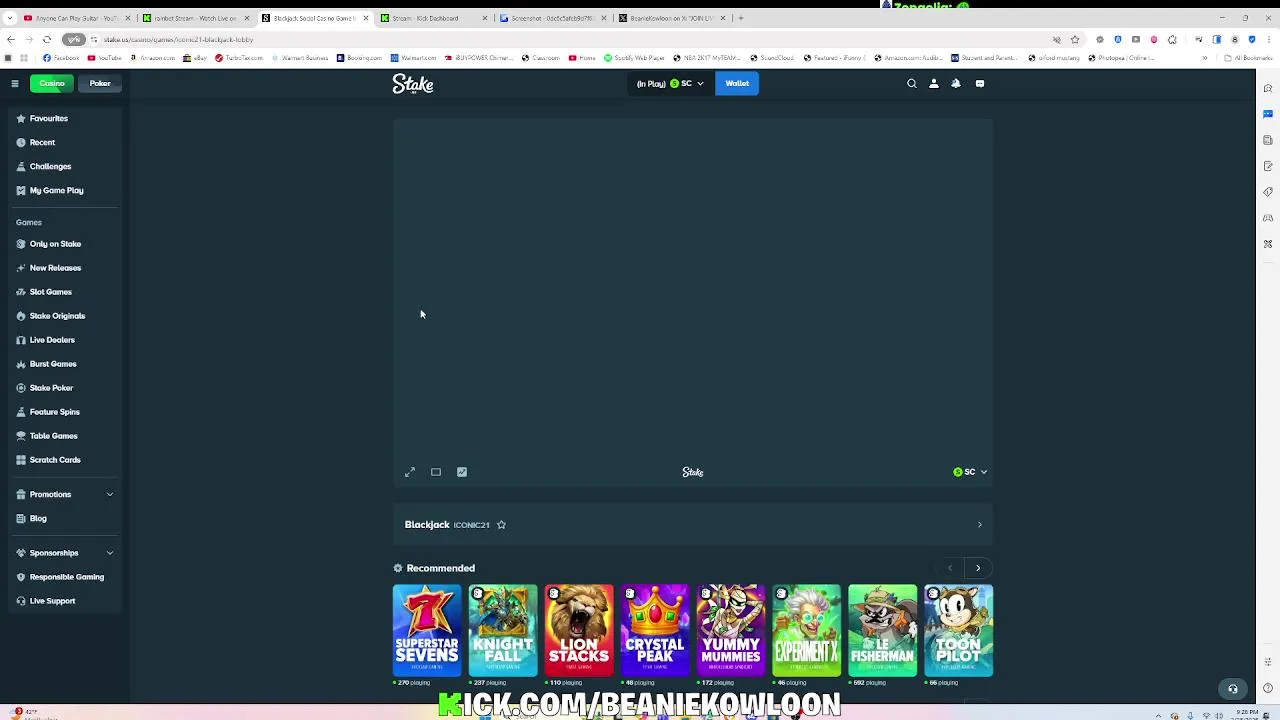Open the Knight Fall game thumbnail
1280x720 pixels.
(x=503, y=631)
